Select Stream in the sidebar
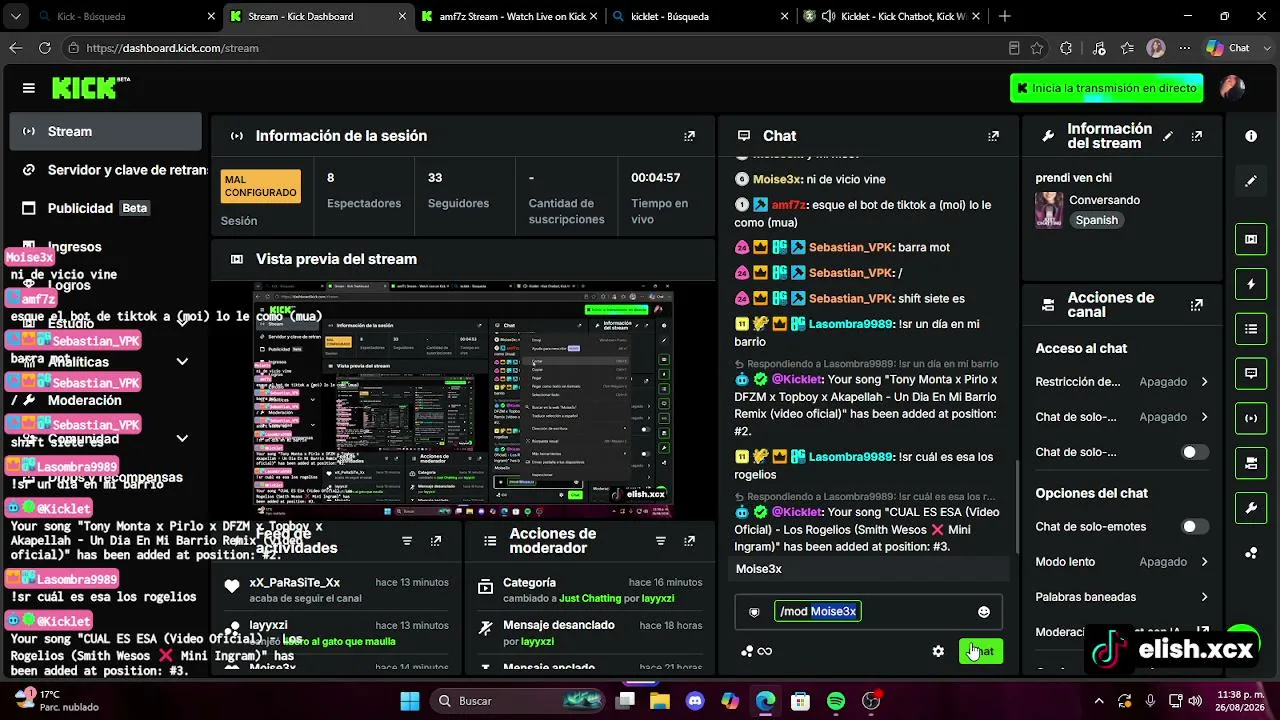1280x720 pixels. 106,132
